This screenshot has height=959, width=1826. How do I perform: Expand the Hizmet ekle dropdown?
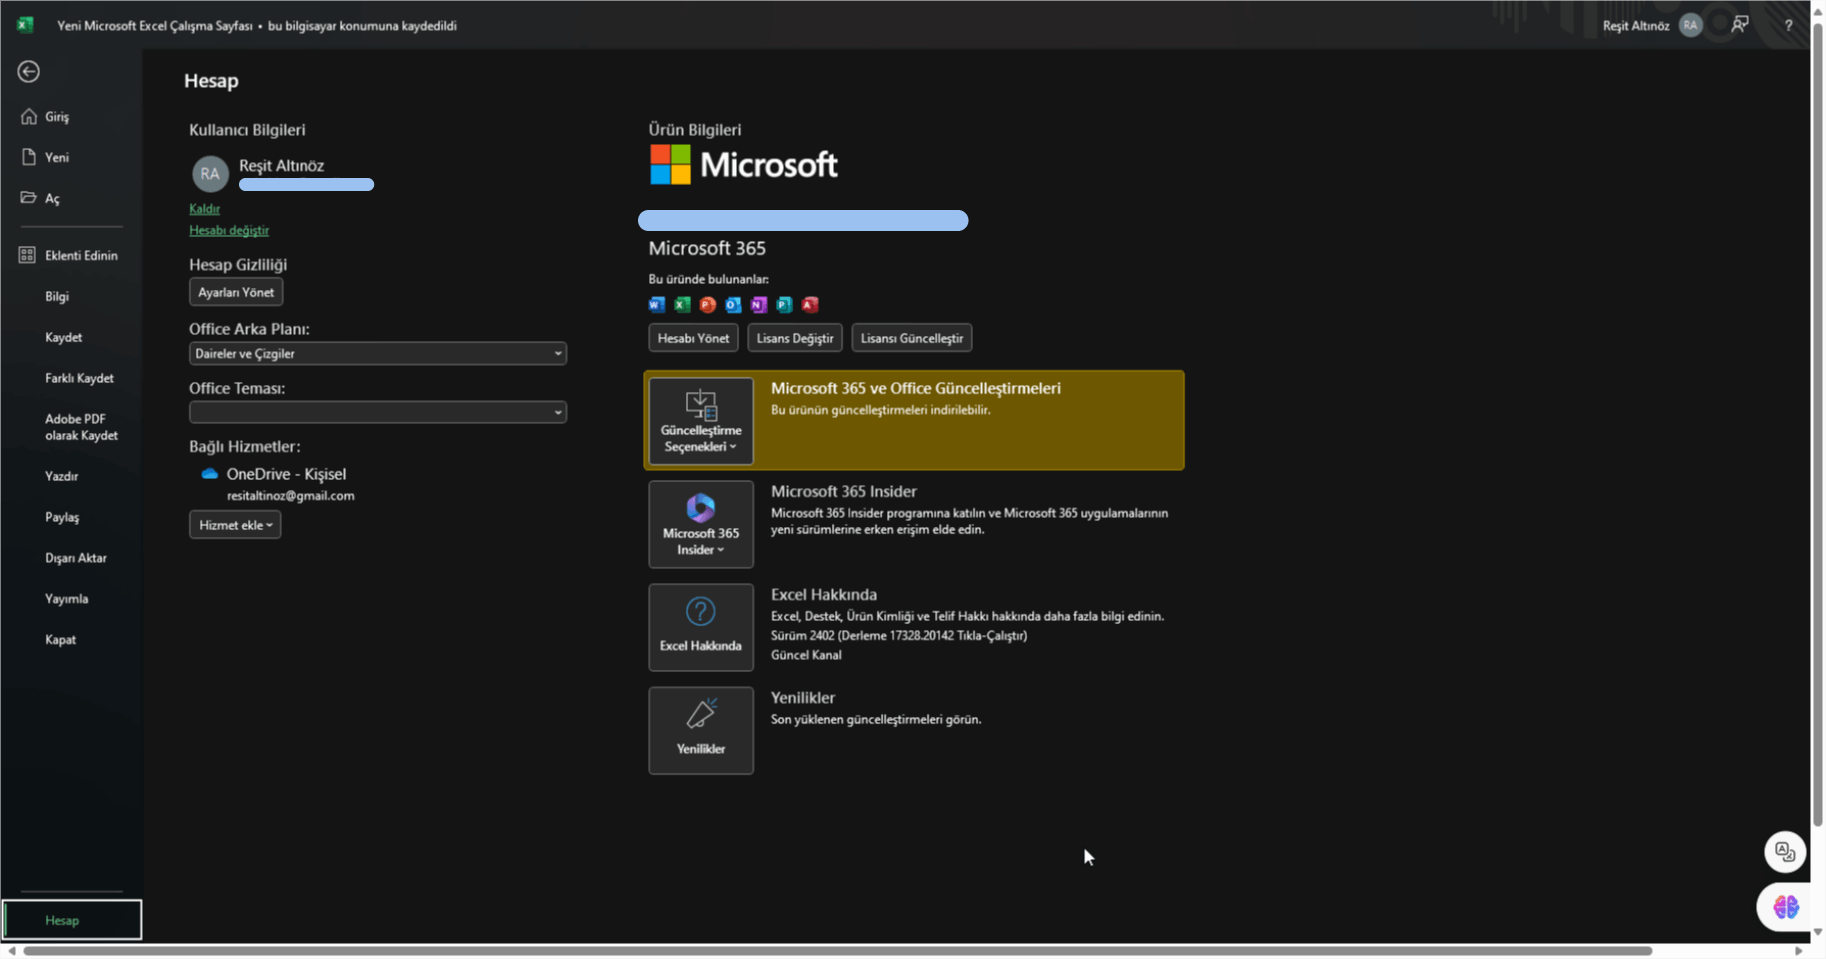[235, 525]
